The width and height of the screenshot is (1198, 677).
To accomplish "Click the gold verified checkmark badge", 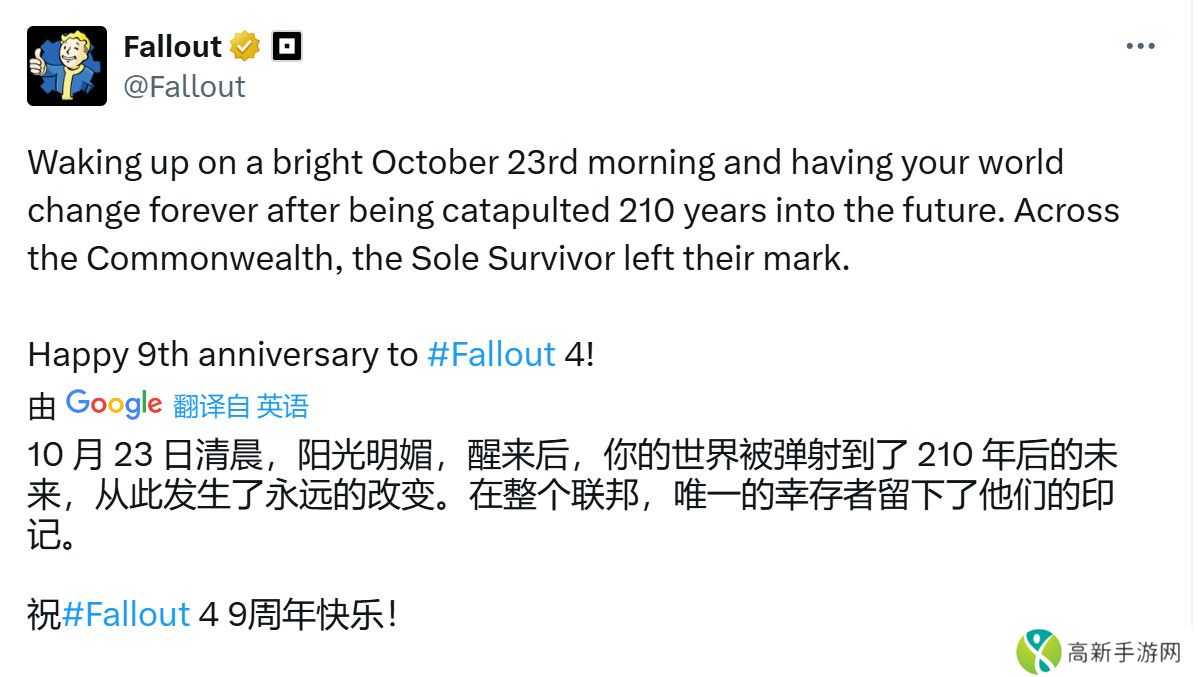I will [x=245, y=46].
